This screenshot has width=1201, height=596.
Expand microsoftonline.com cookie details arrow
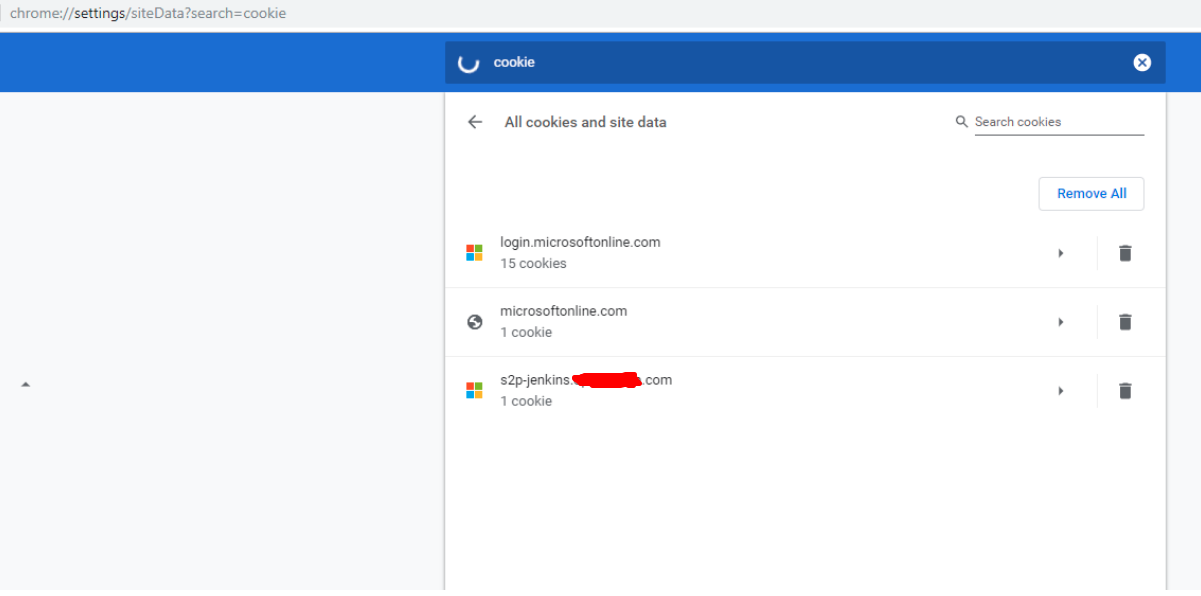click(x=1060, y=322)
